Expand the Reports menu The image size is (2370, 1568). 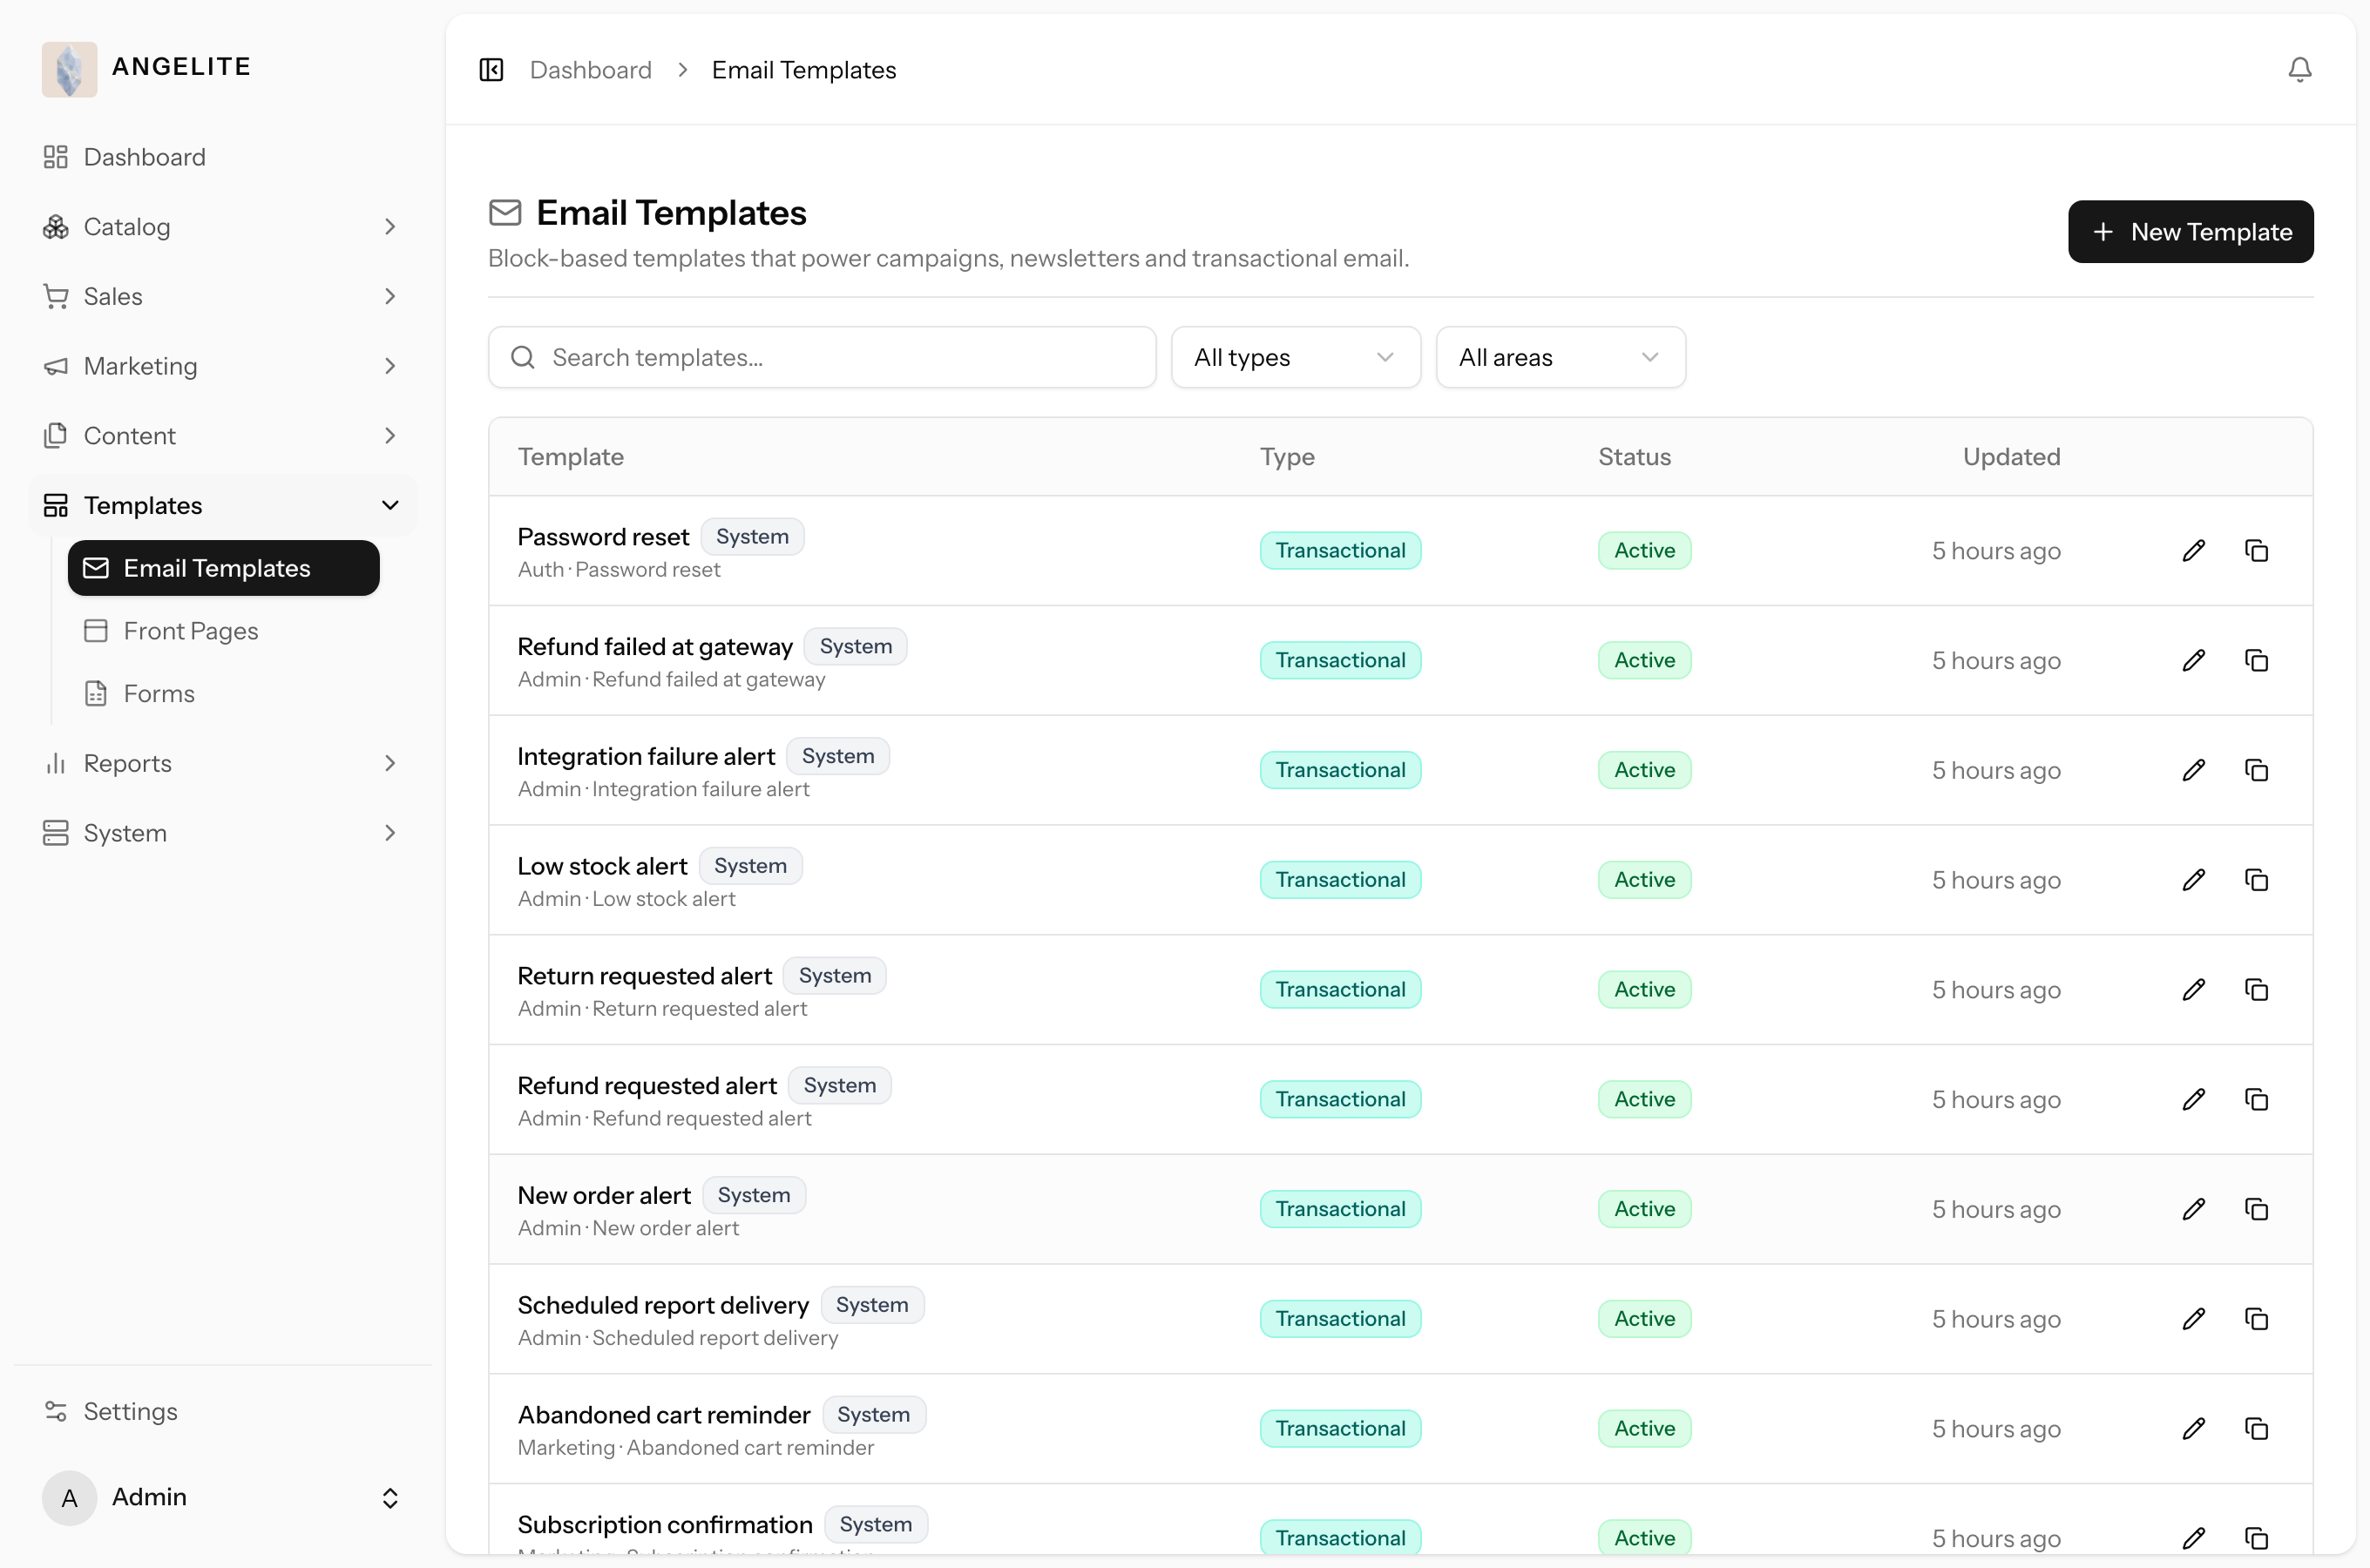click(222, 764)
